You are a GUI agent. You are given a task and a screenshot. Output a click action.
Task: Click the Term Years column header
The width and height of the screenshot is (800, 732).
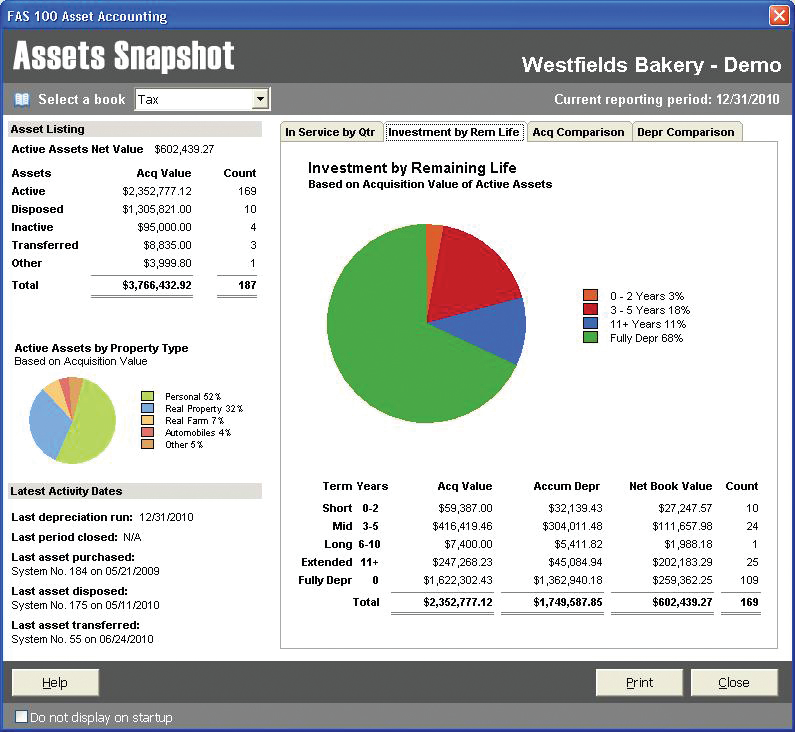pos(355,486)
